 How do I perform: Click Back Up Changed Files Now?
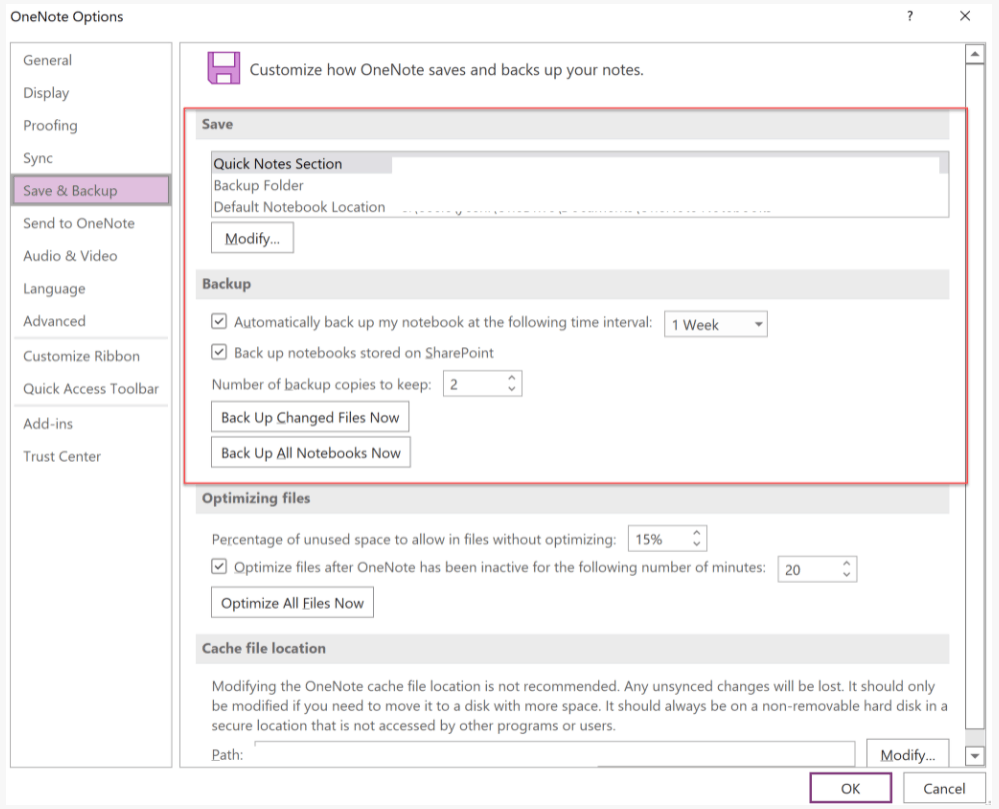coord(310,417)
